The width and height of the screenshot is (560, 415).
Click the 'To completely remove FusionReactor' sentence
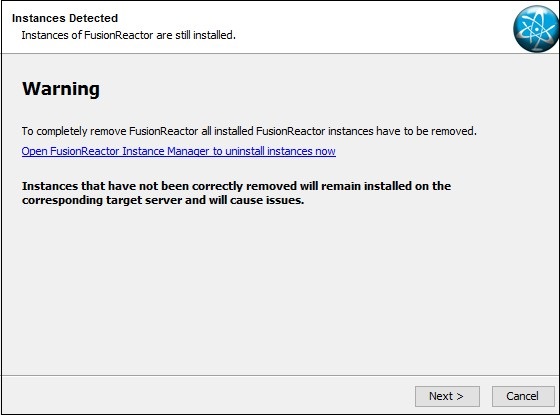249,131
